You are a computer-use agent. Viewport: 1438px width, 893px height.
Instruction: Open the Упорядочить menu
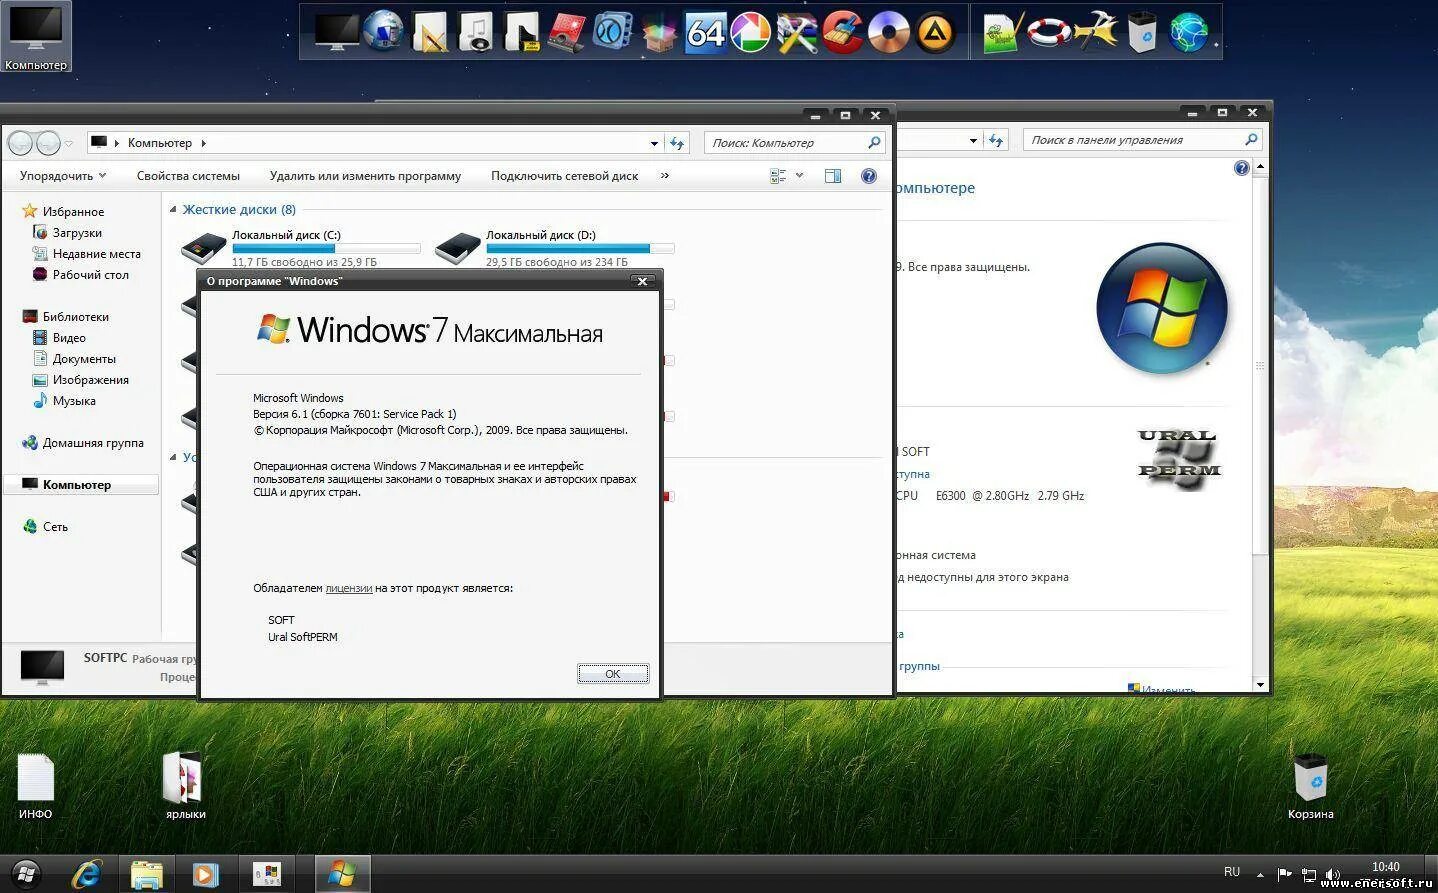[x=63, y=176]
